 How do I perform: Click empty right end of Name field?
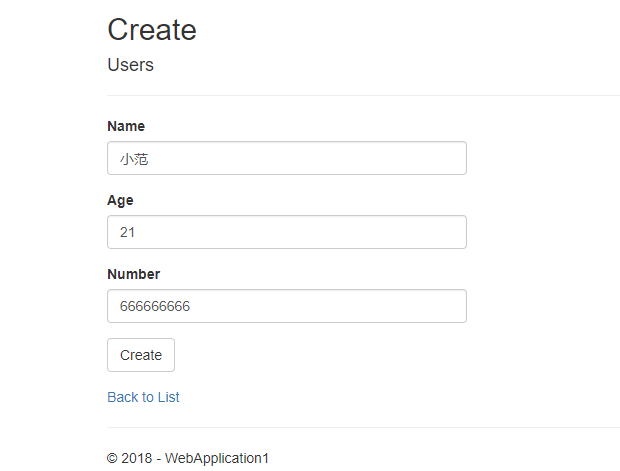point(440,158)
